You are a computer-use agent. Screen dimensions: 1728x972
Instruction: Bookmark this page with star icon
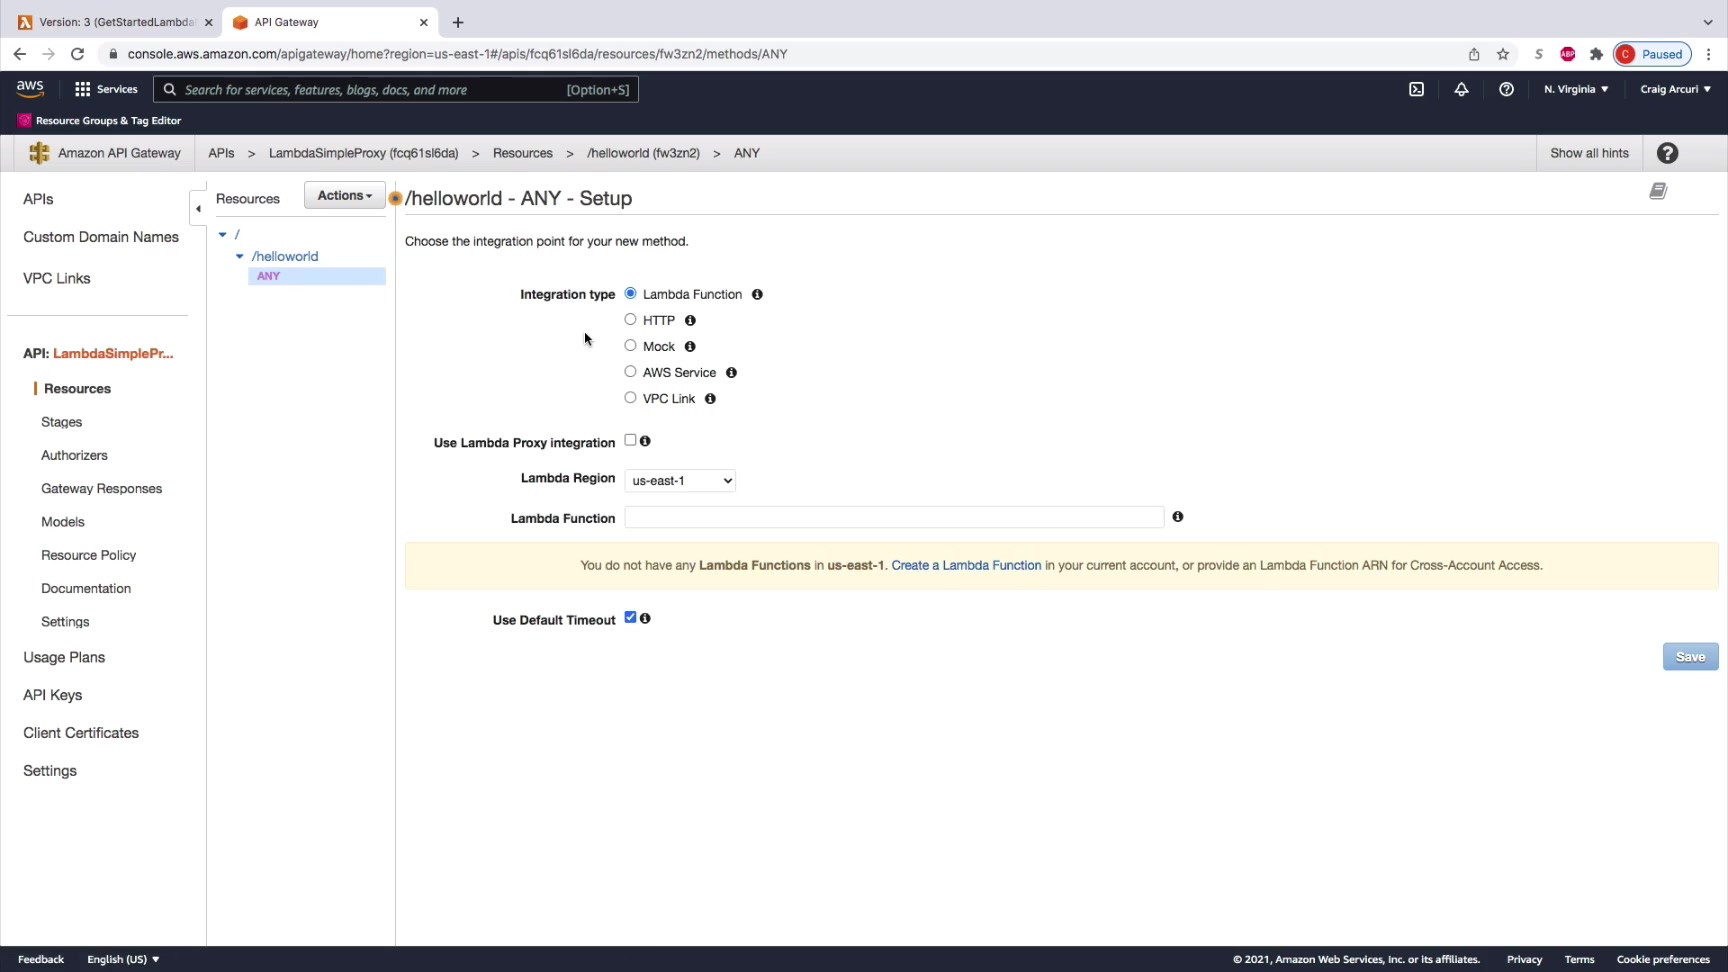click(1503, 54)
